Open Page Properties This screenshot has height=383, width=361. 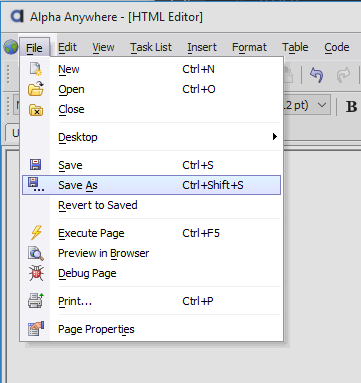[x=152, y=329]
